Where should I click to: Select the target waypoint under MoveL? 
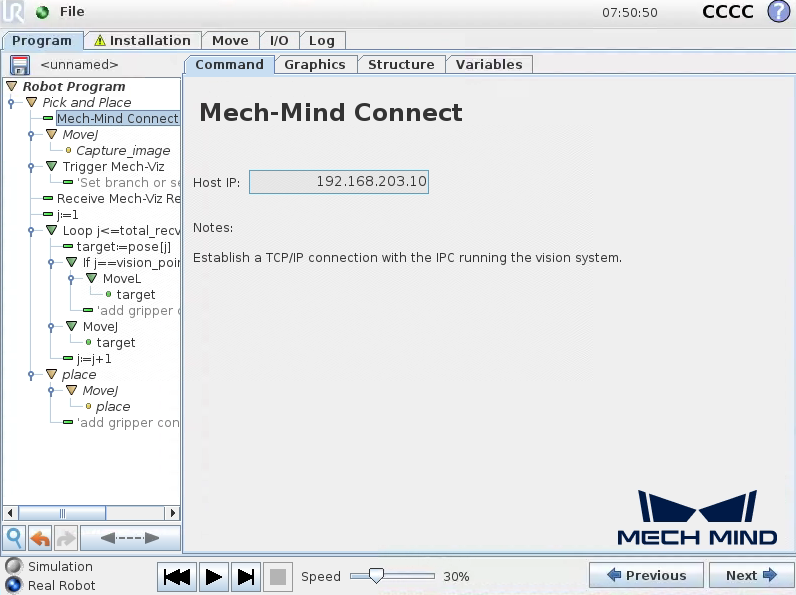pyautogui.click(x=136, y=294)
